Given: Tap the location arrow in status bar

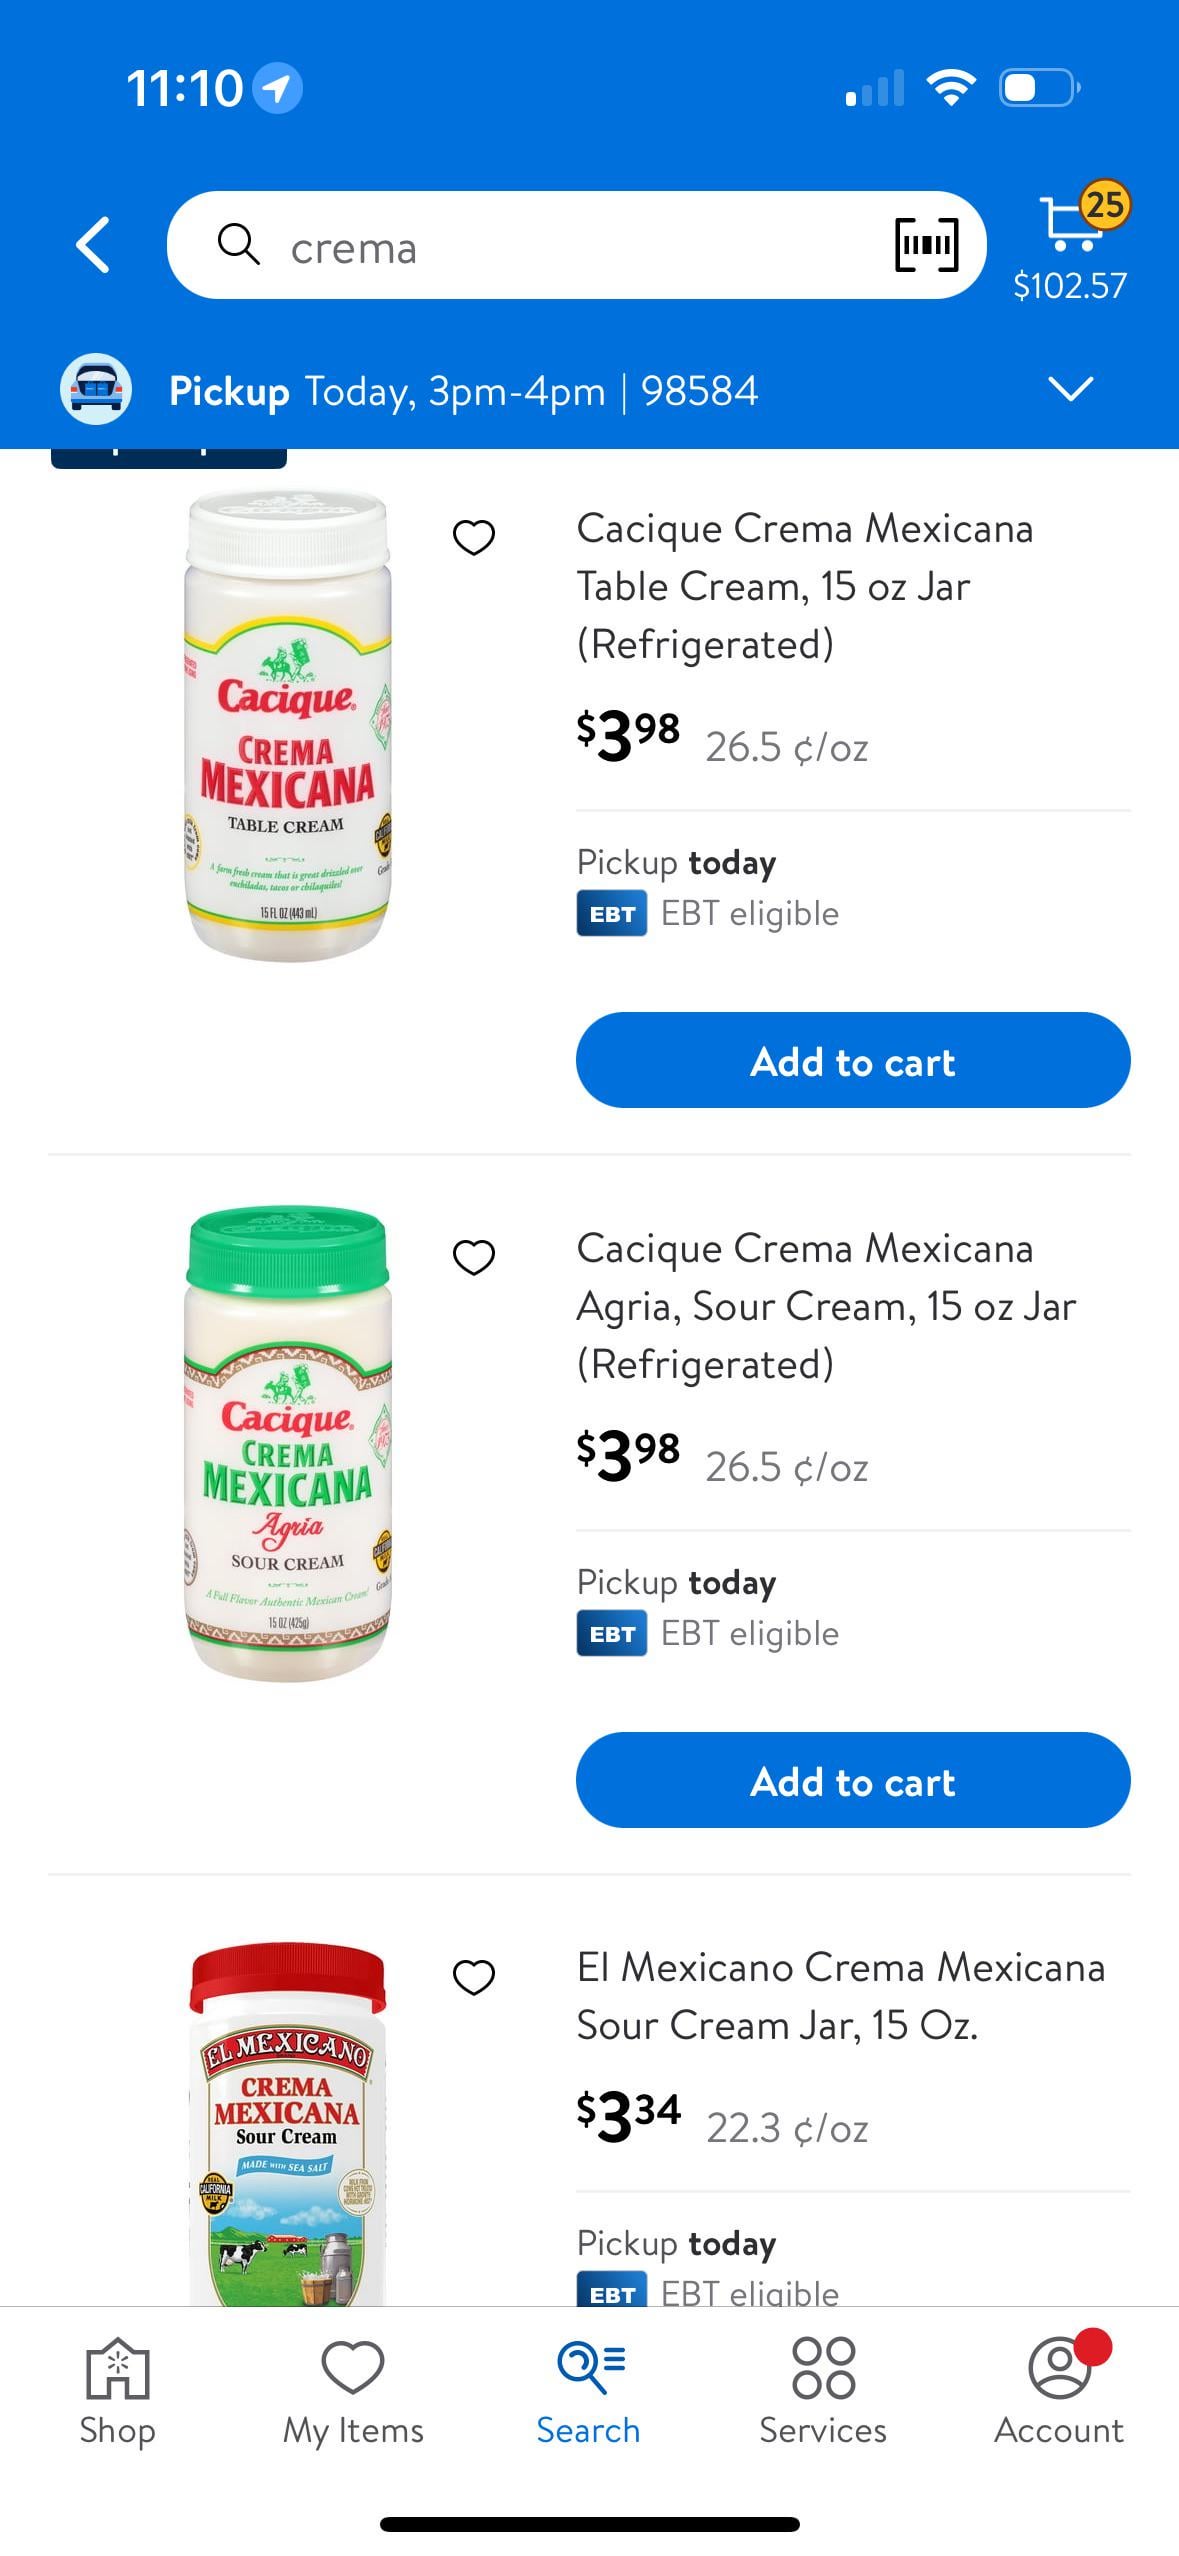Looking at the screenshot, I should click(x=277, y=88).
